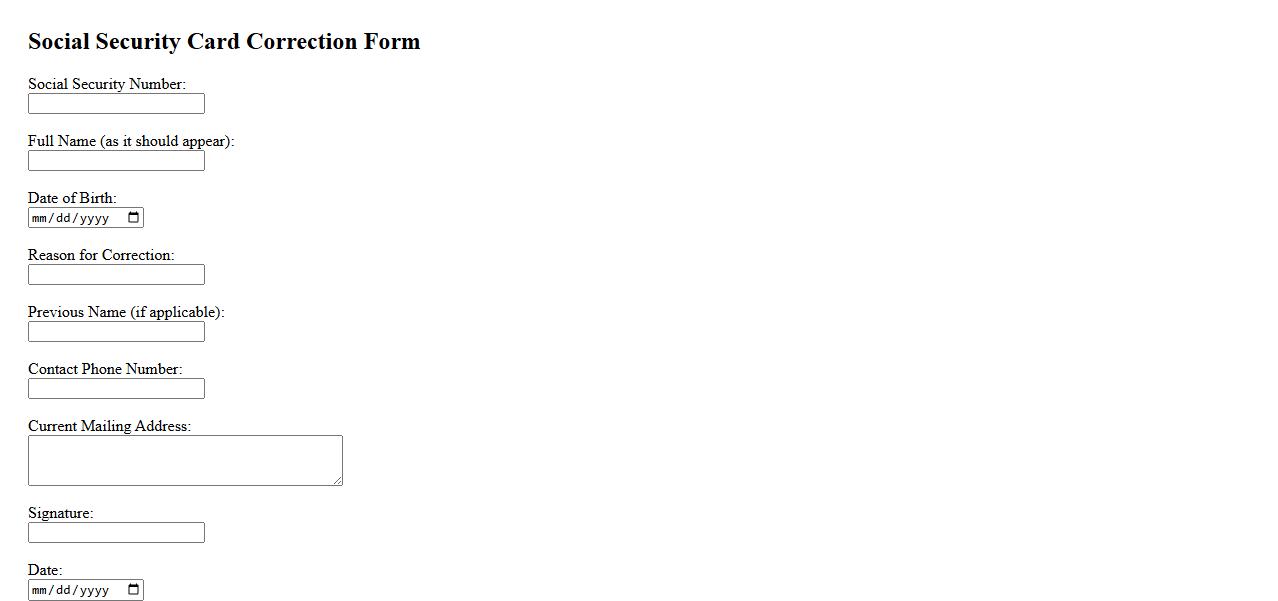Click the "Social Security Number:" label
1278x601 pixels.
pyautogui.click(x=106, y=84)
